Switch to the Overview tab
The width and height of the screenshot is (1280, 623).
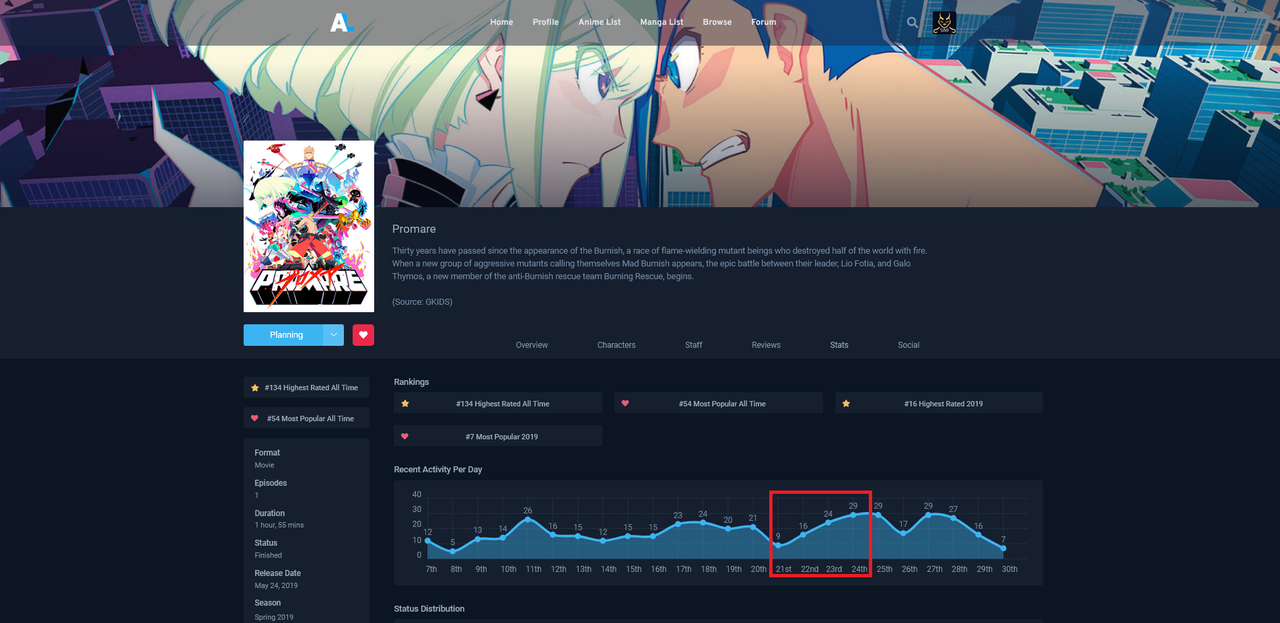pyautogui.click(x=532, y=345)
